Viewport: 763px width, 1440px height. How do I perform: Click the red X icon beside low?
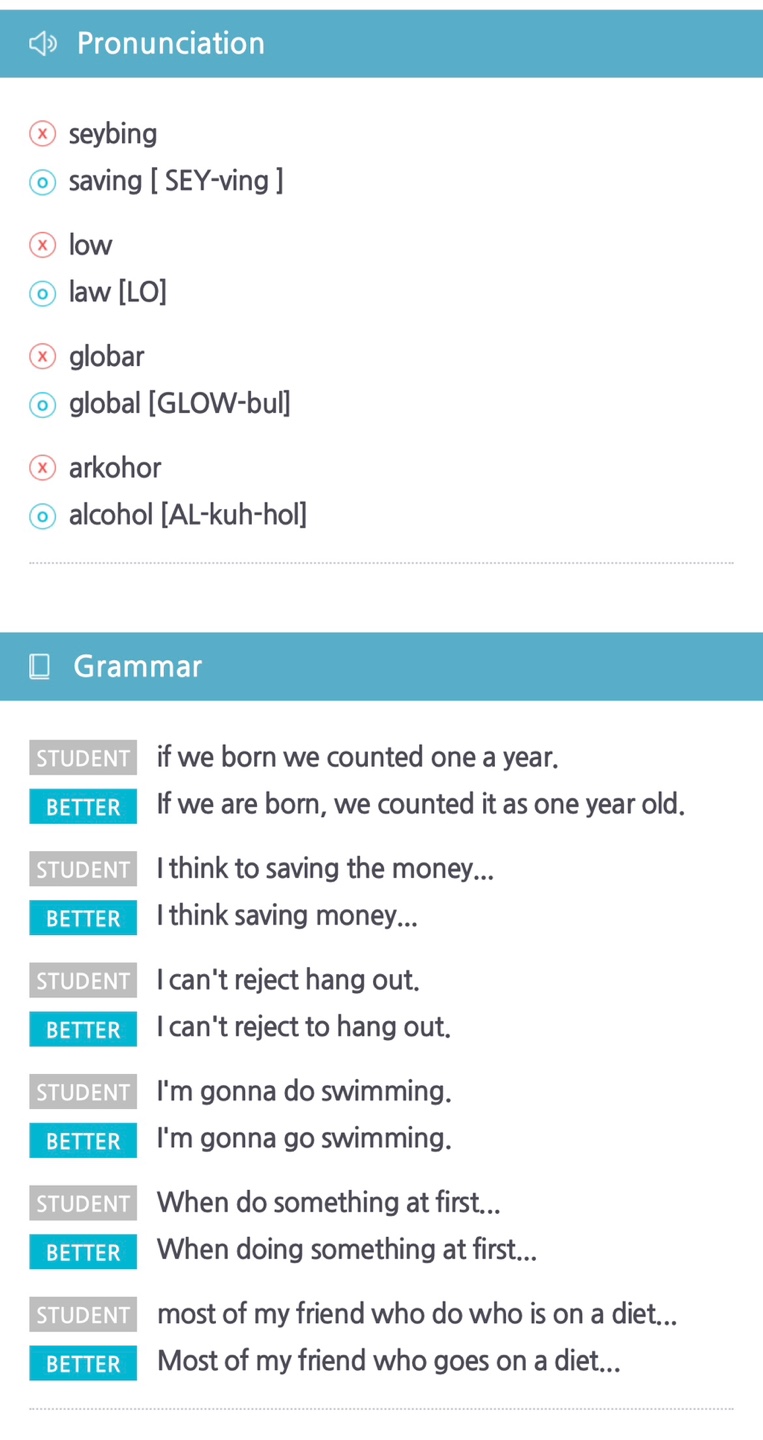pos(42,245)
